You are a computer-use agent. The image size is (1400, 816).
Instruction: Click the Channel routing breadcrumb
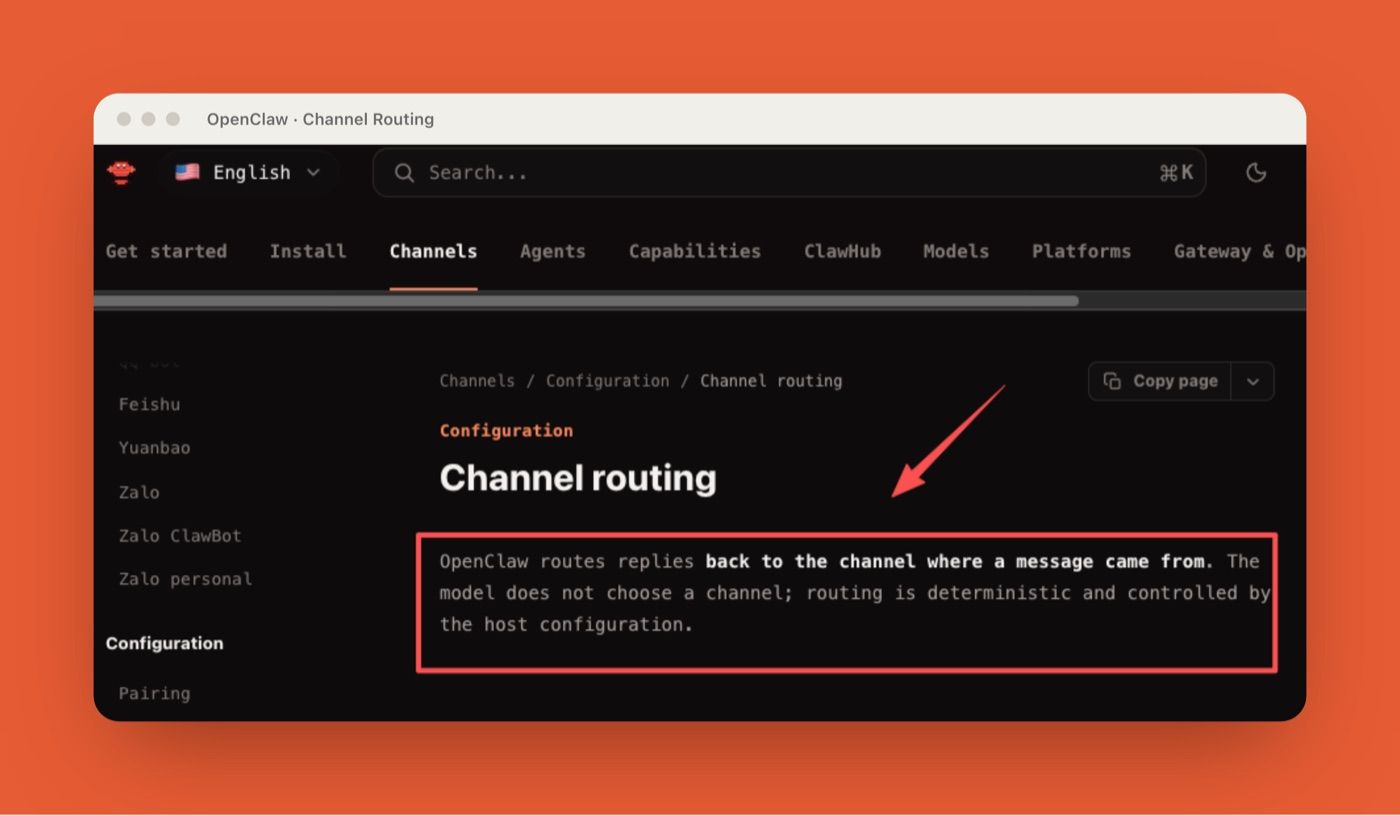coord(771,381)
